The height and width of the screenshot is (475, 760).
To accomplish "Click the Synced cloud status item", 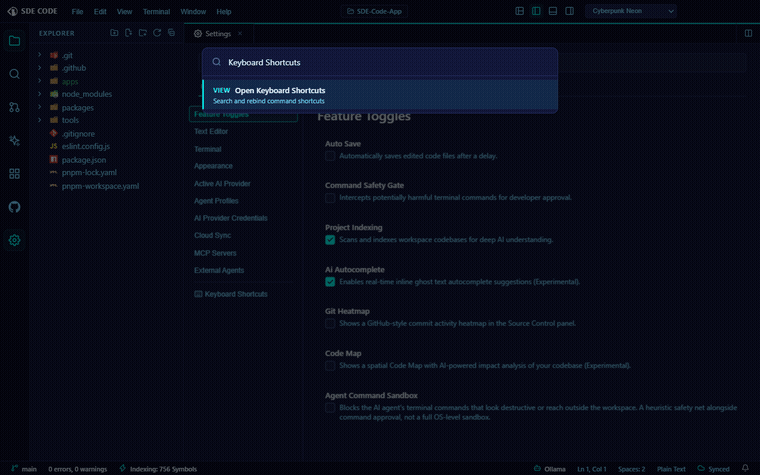I will click(x=713, y=469).
